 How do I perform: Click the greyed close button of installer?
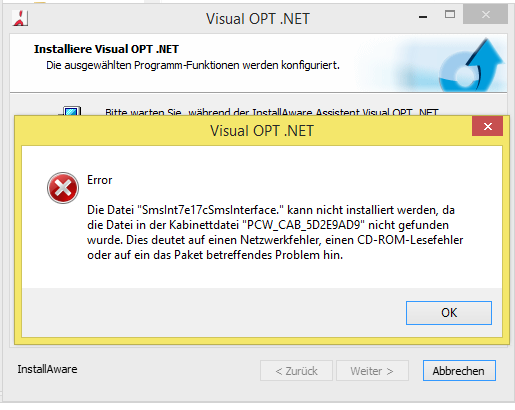coord(485,14)
